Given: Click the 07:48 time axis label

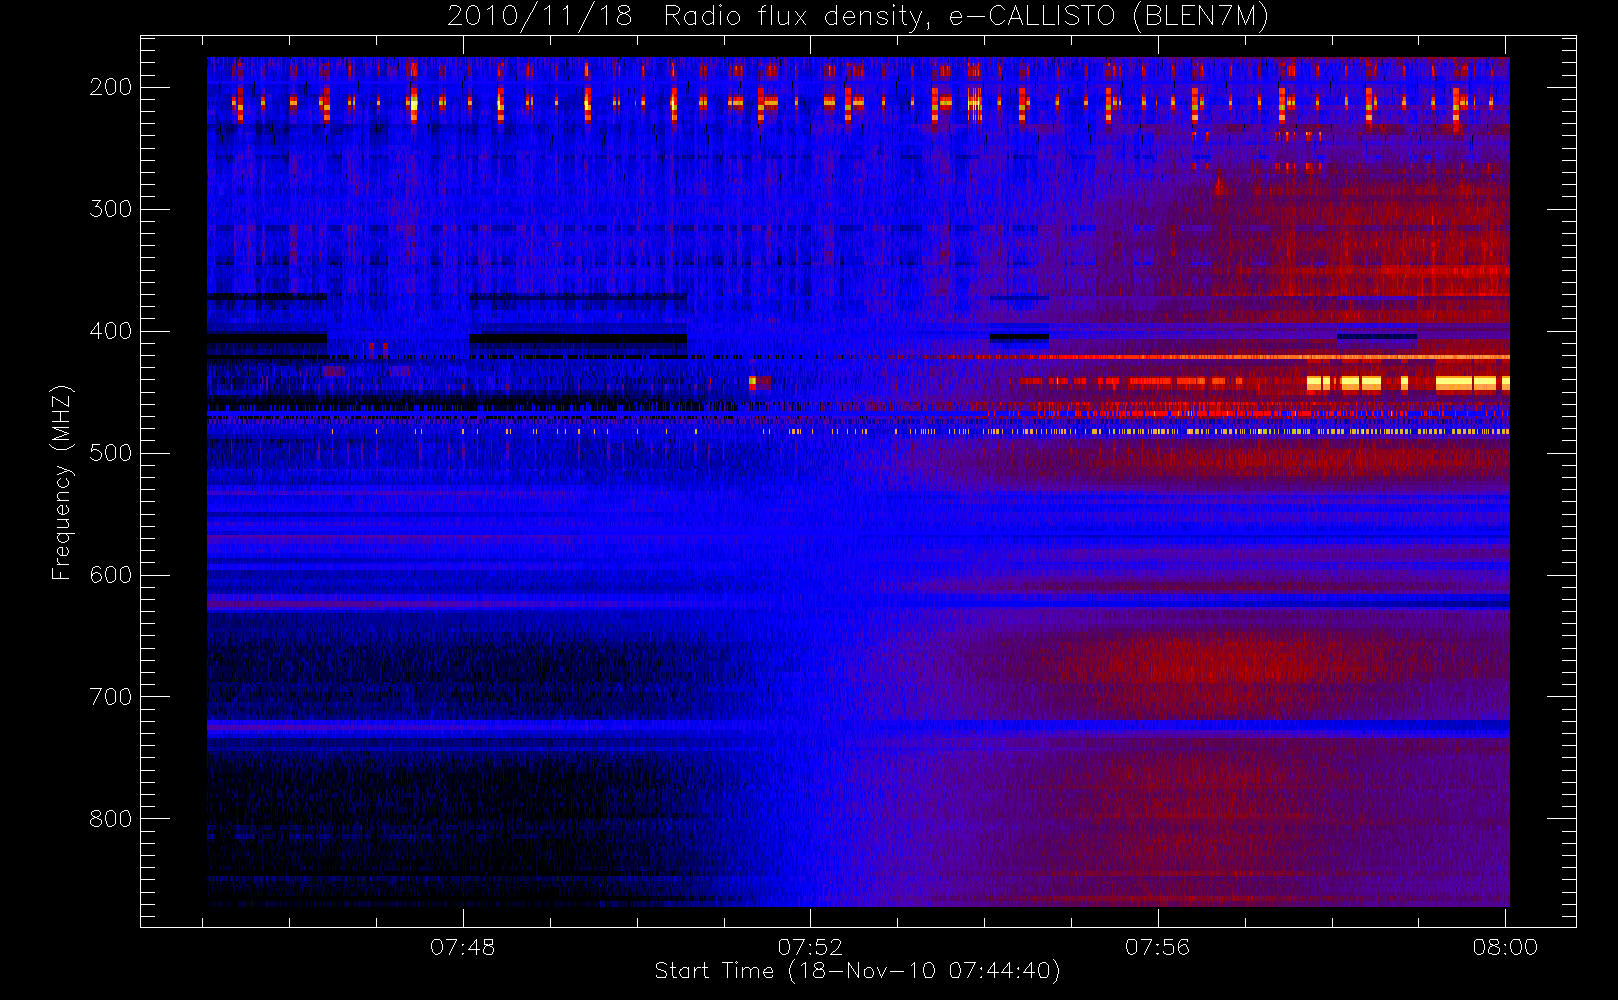Looking at the screenshot, I should pos(462,947).
